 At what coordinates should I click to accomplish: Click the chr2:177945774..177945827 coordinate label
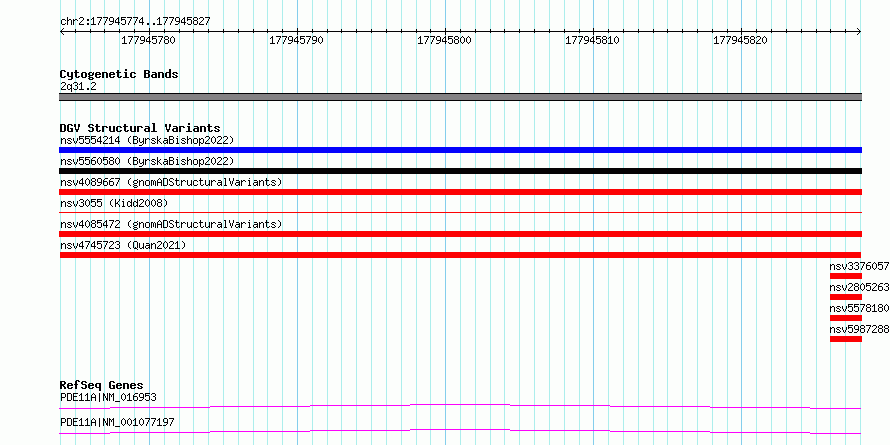tap(135, 22)
